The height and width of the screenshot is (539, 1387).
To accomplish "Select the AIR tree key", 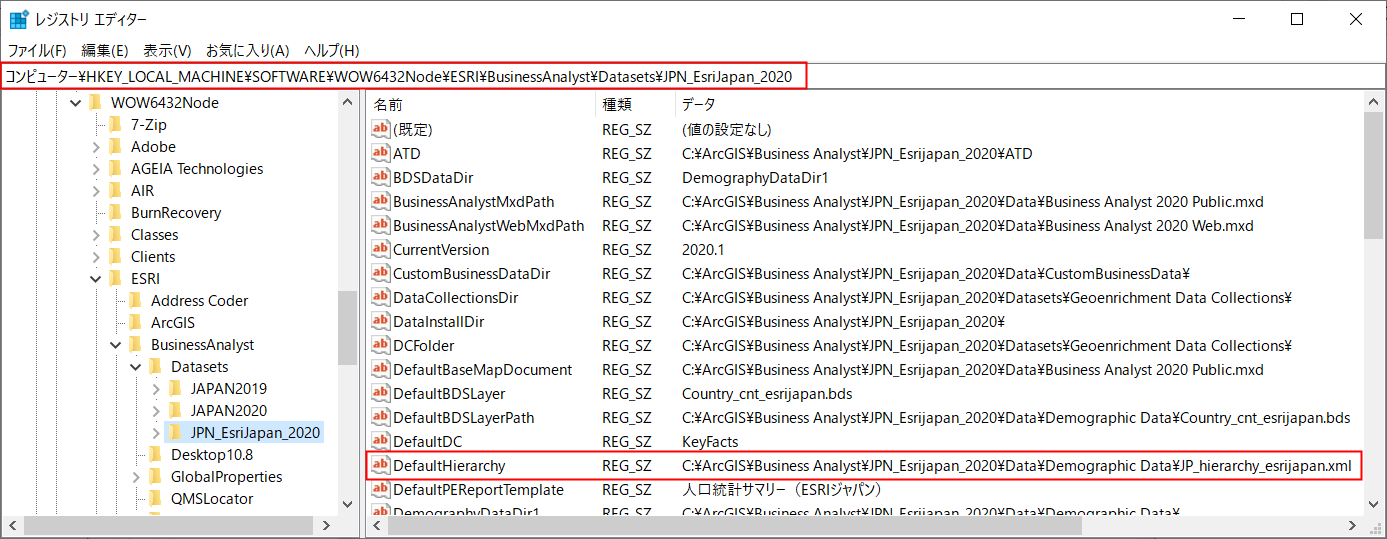I will (142, 190).
